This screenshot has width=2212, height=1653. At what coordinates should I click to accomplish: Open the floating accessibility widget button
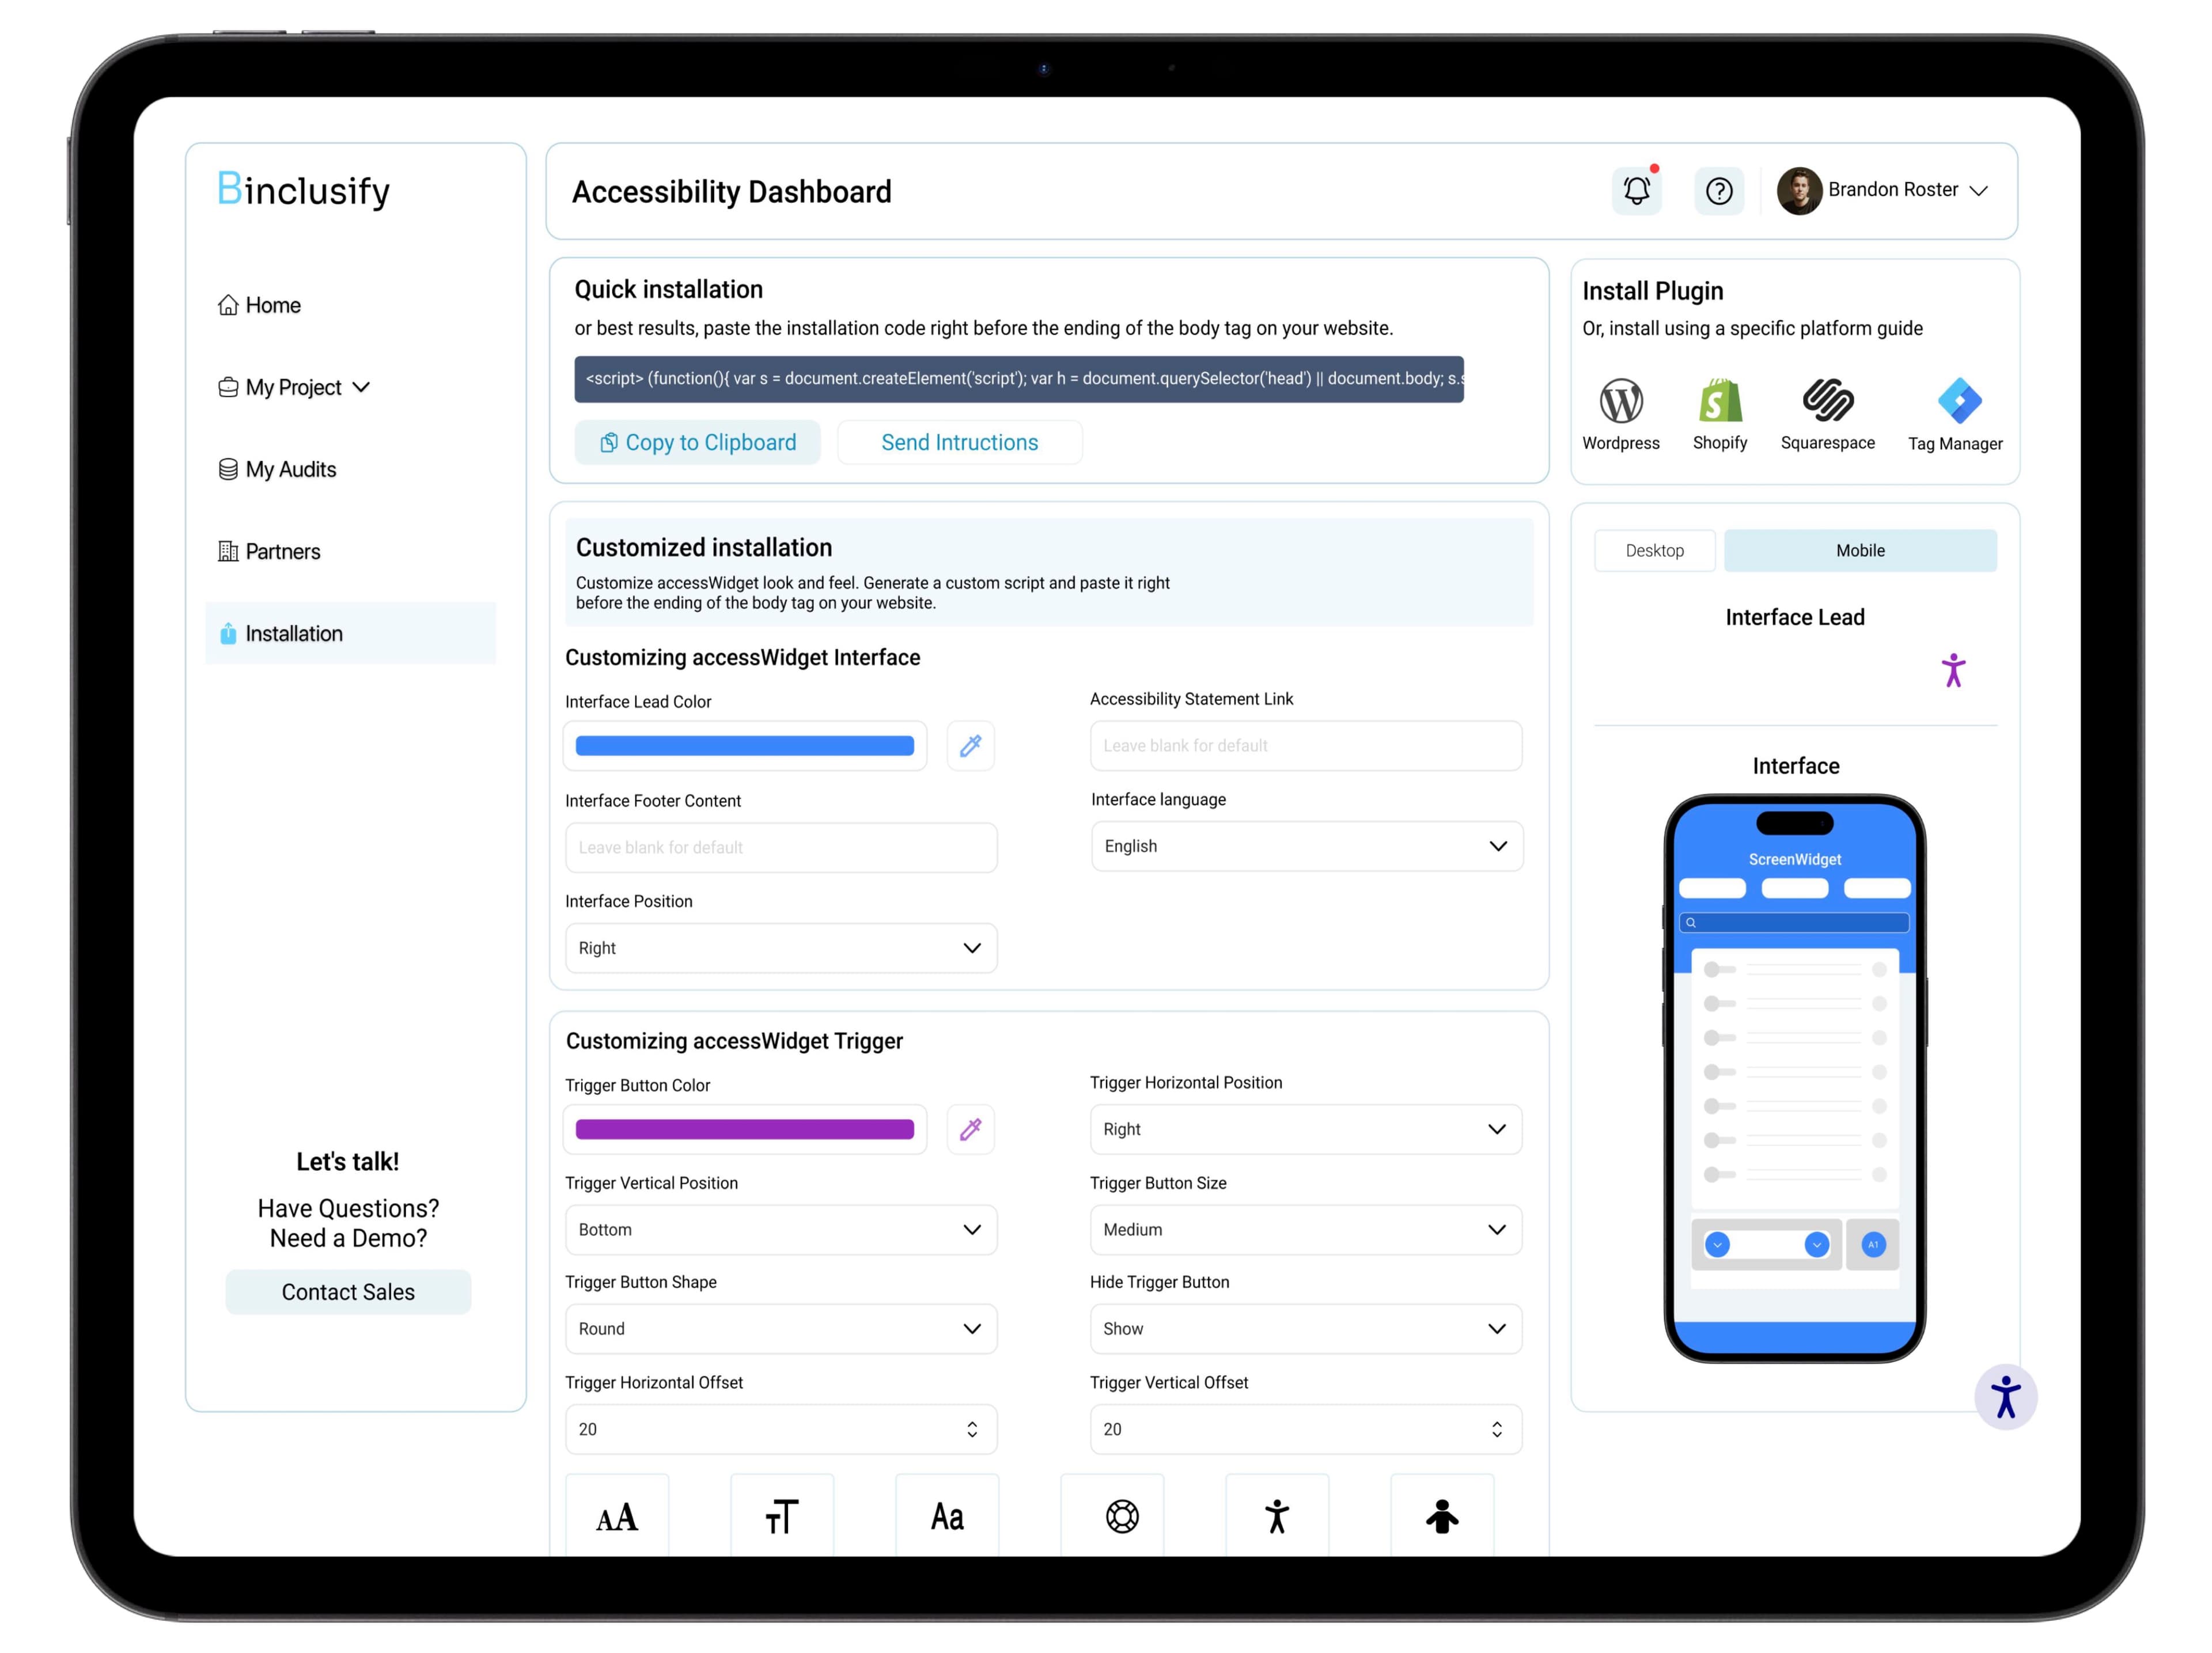[x=2005, y=1397]
